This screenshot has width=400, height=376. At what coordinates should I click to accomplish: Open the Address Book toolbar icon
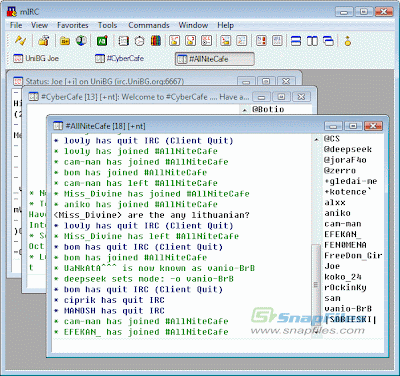click(x=124, y=41)
